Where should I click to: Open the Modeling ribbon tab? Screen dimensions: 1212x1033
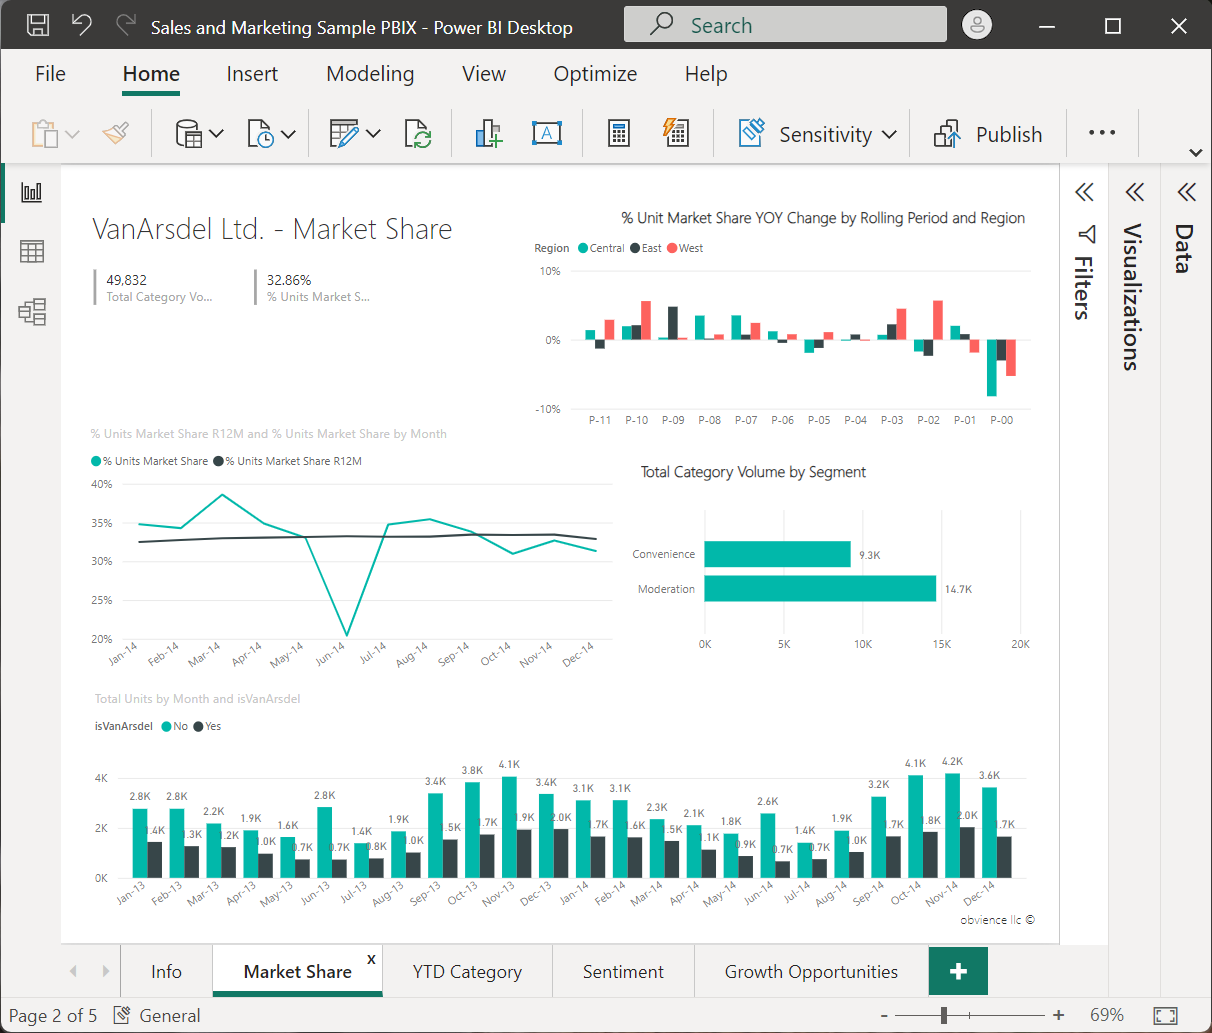pyautogui.click(x=370, y=74)
